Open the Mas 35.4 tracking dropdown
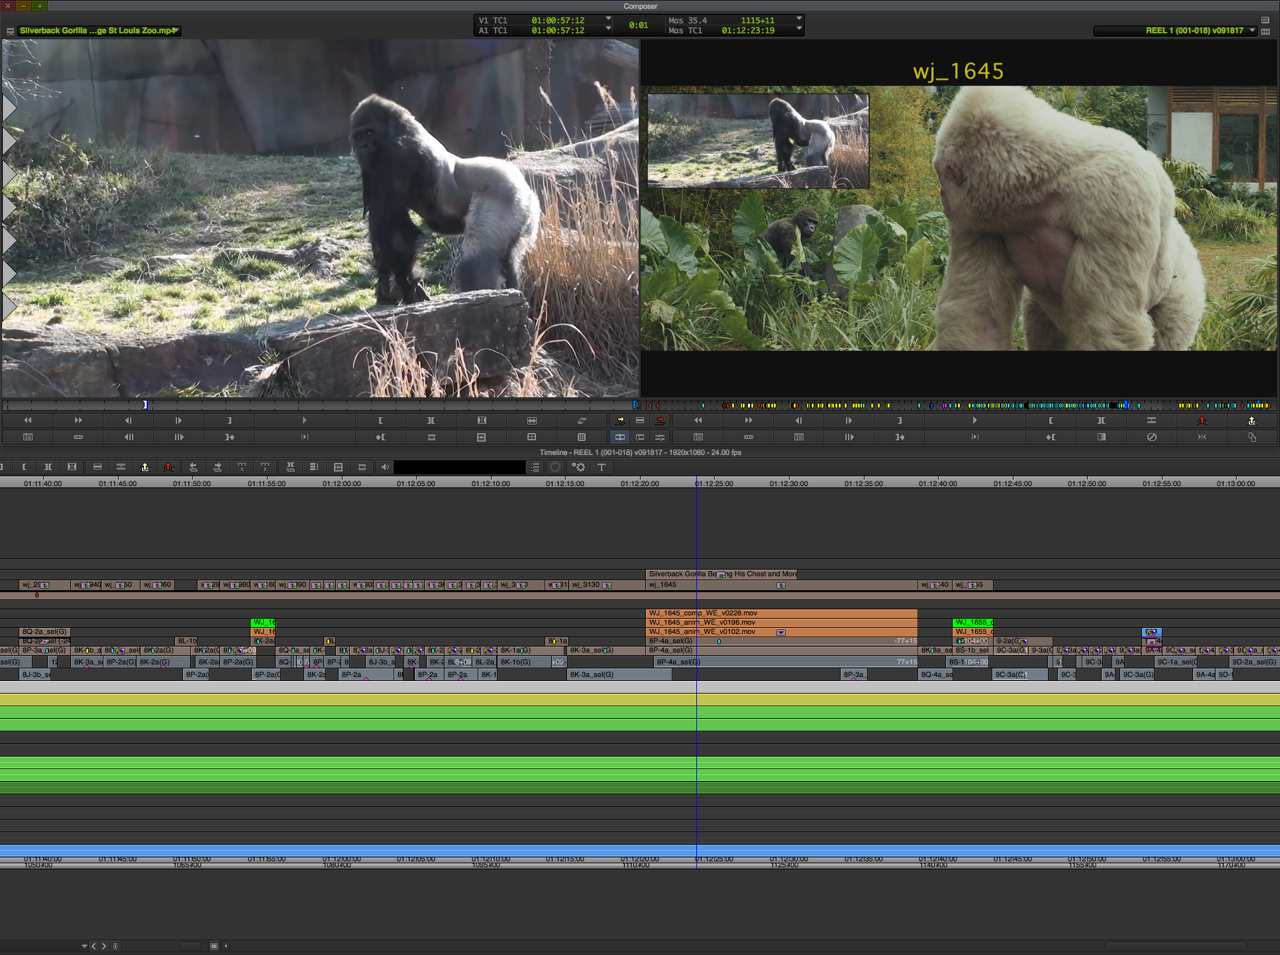Screen dimensions: 1280x955 point(798,20)
